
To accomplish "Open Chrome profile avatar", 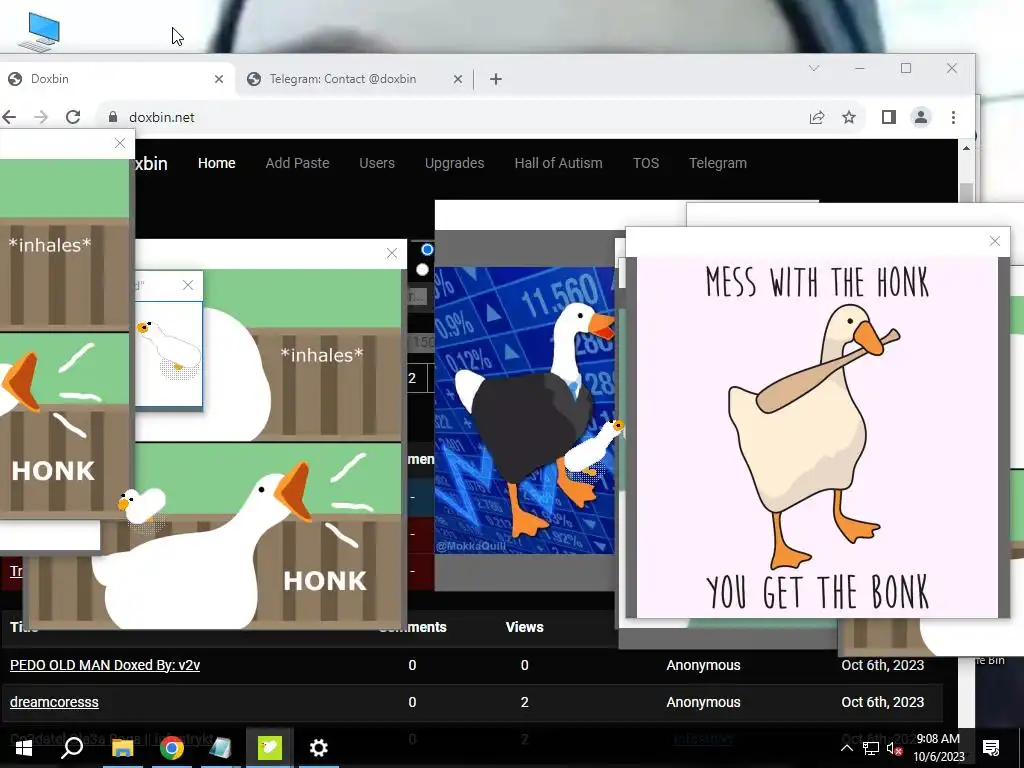I will pyautogui.click(x=921, y=118).
